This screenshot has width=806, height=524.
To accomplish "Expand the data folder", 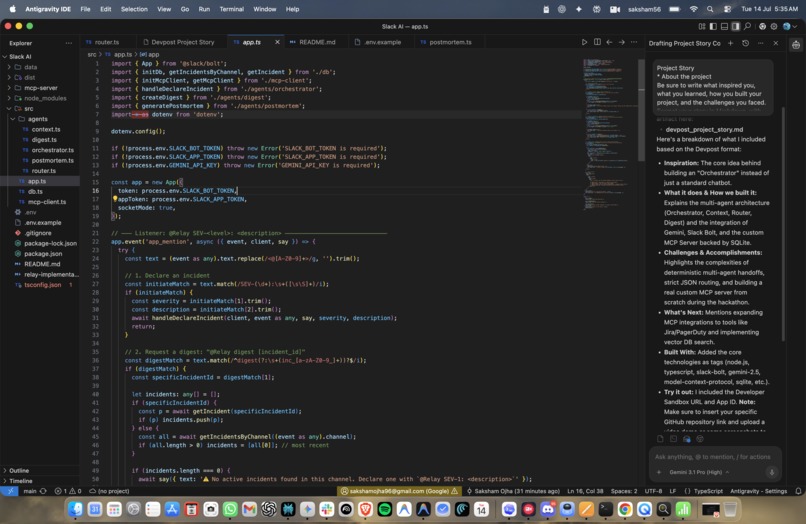I will click(x=30, y=67).
